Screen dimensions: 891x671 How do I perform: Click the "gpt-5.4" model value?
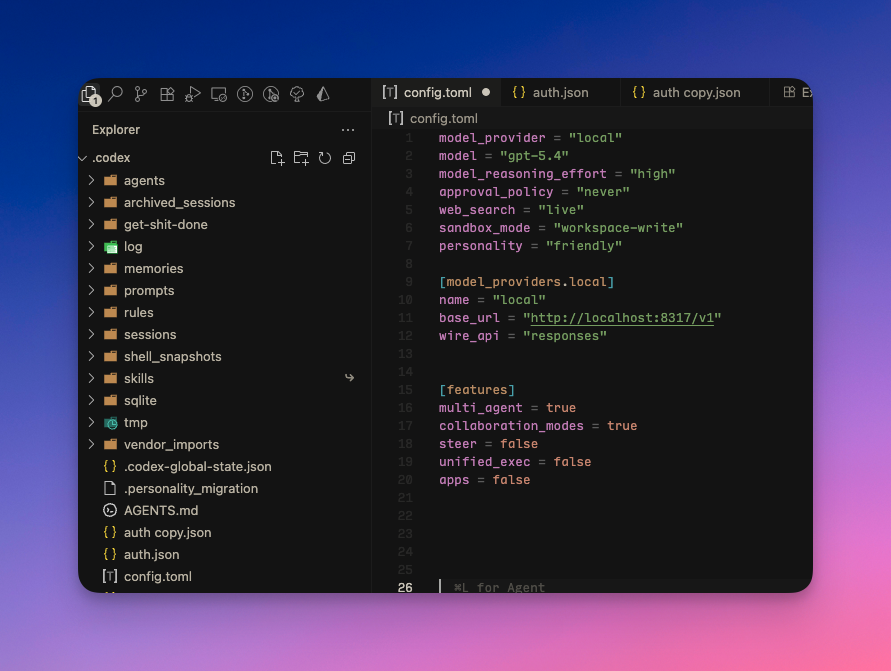pyautogui.click(x=534, y=156)
